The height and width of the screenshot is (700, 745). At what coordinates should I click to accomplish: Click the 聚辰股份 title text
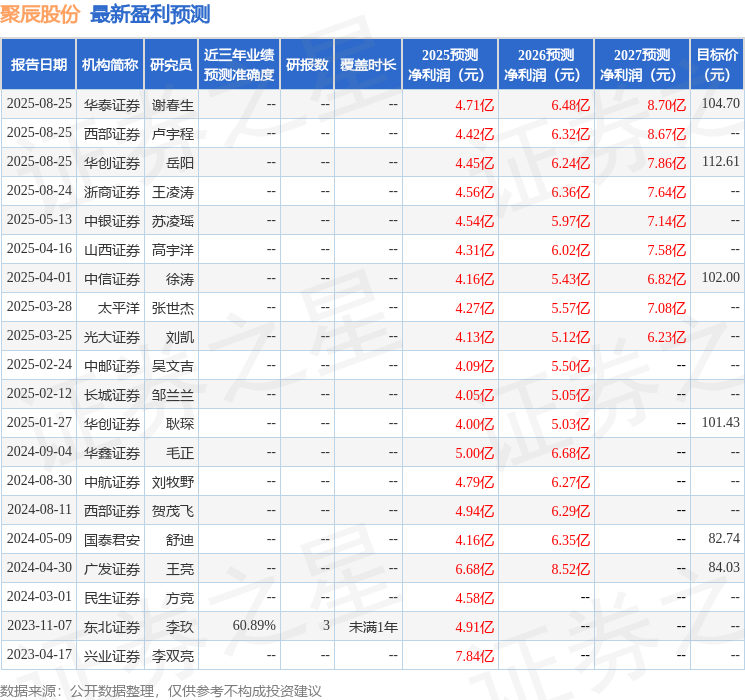(40, 14)
